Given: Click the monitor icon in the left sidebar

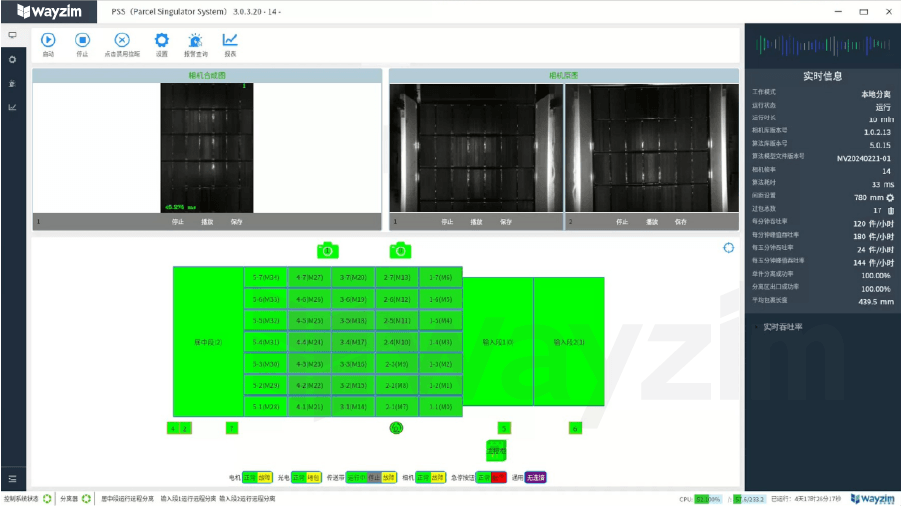Looking at the screenshot, I should point(12,35).
